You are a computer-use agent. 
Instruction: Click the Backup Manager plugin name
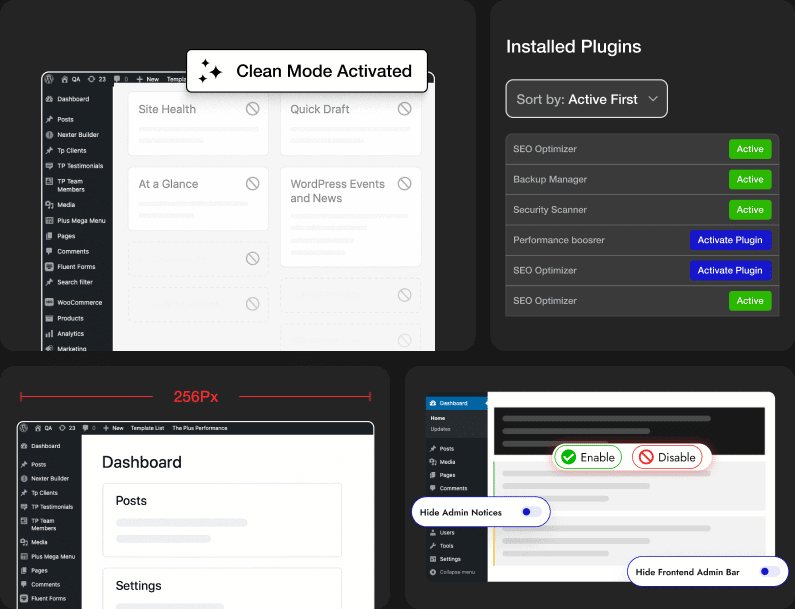550,180
